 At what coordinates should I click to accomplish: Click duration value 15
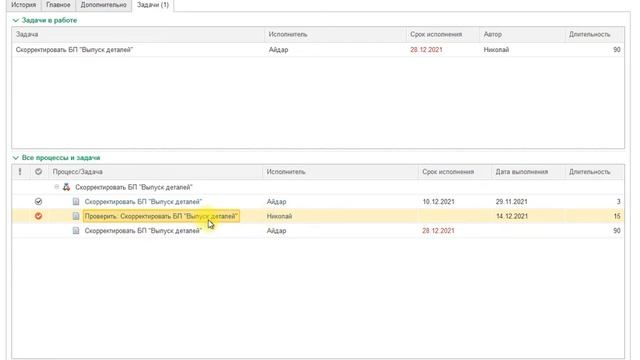(617, 216)
